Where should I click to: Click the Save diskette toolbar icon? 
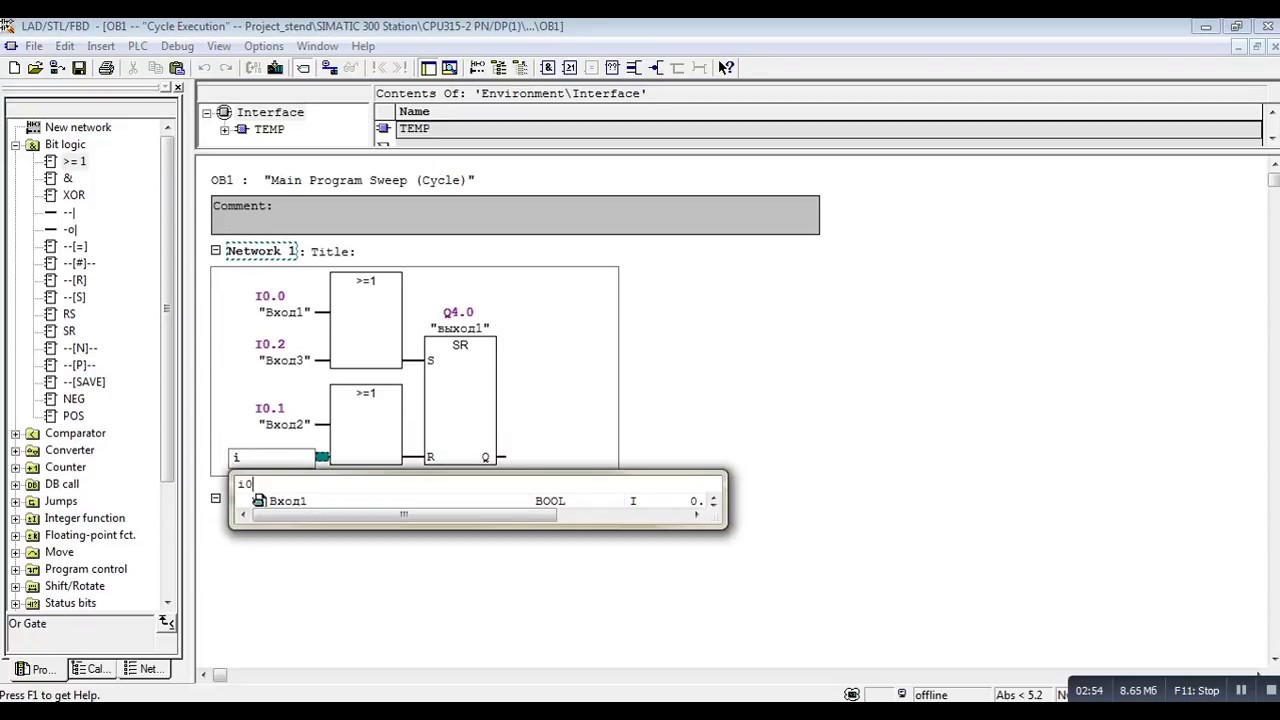point(79,68)
